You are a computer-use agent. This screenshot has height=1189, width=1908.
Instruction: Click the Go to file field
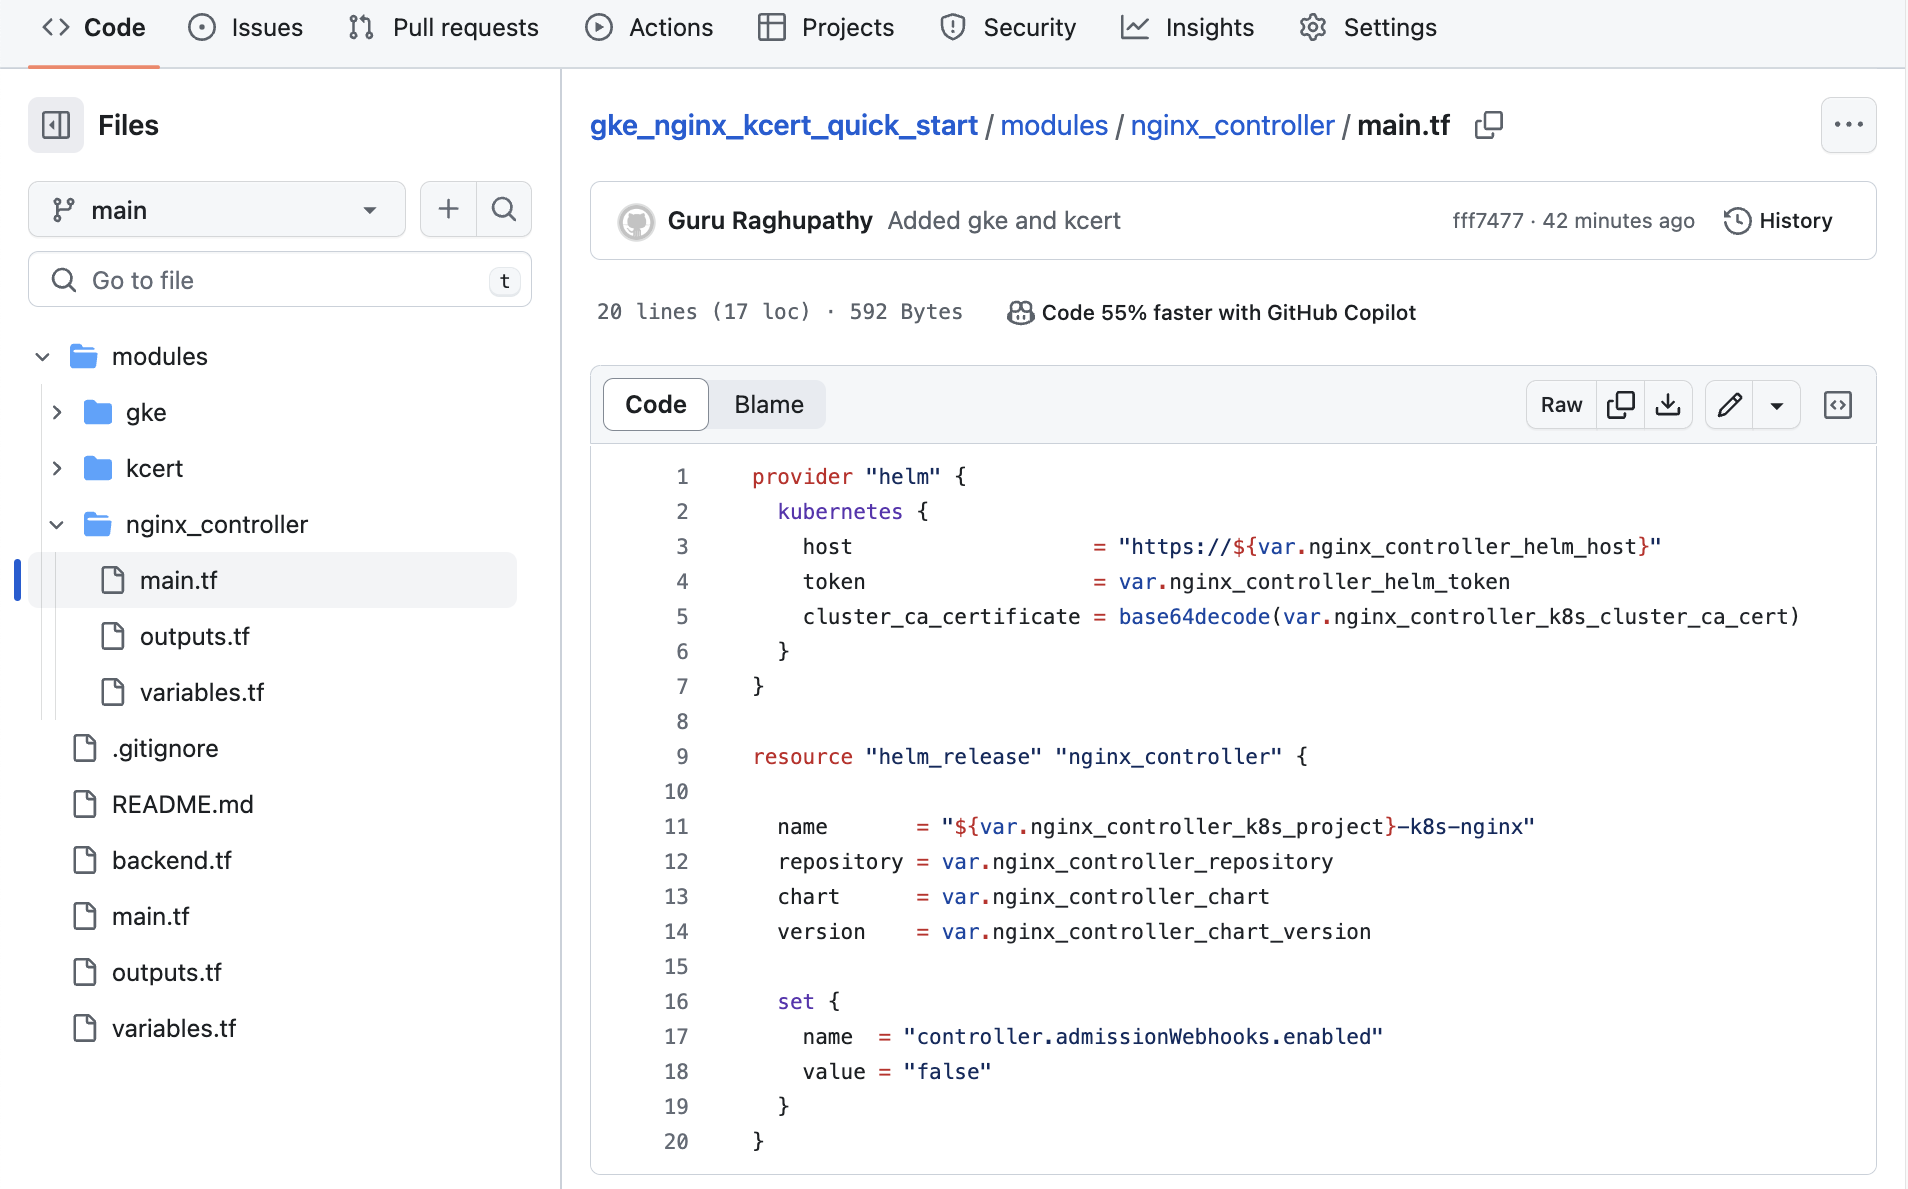(280, 280)
